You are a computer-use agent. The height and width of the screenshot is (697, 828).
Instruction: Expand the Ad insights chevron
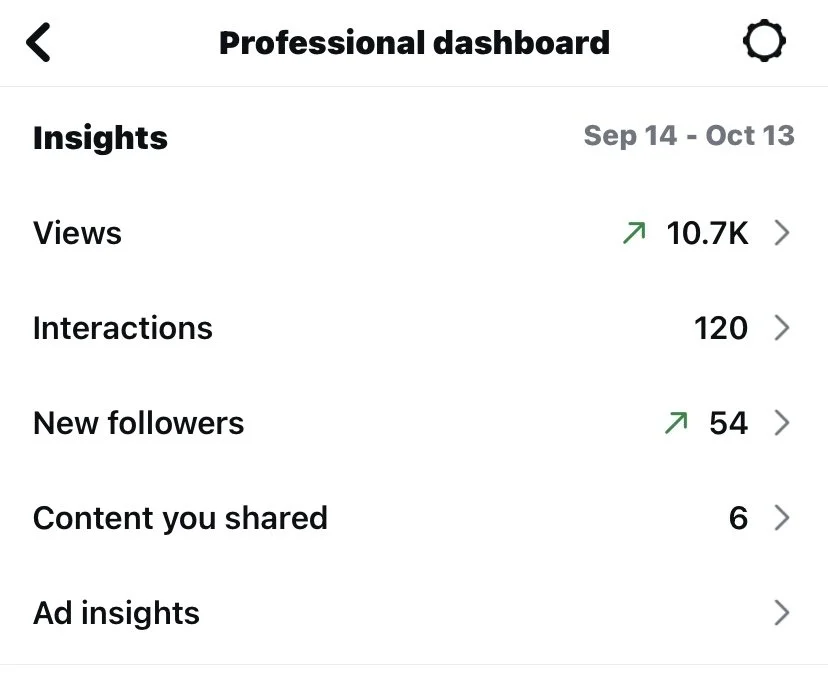click(782, 613)
